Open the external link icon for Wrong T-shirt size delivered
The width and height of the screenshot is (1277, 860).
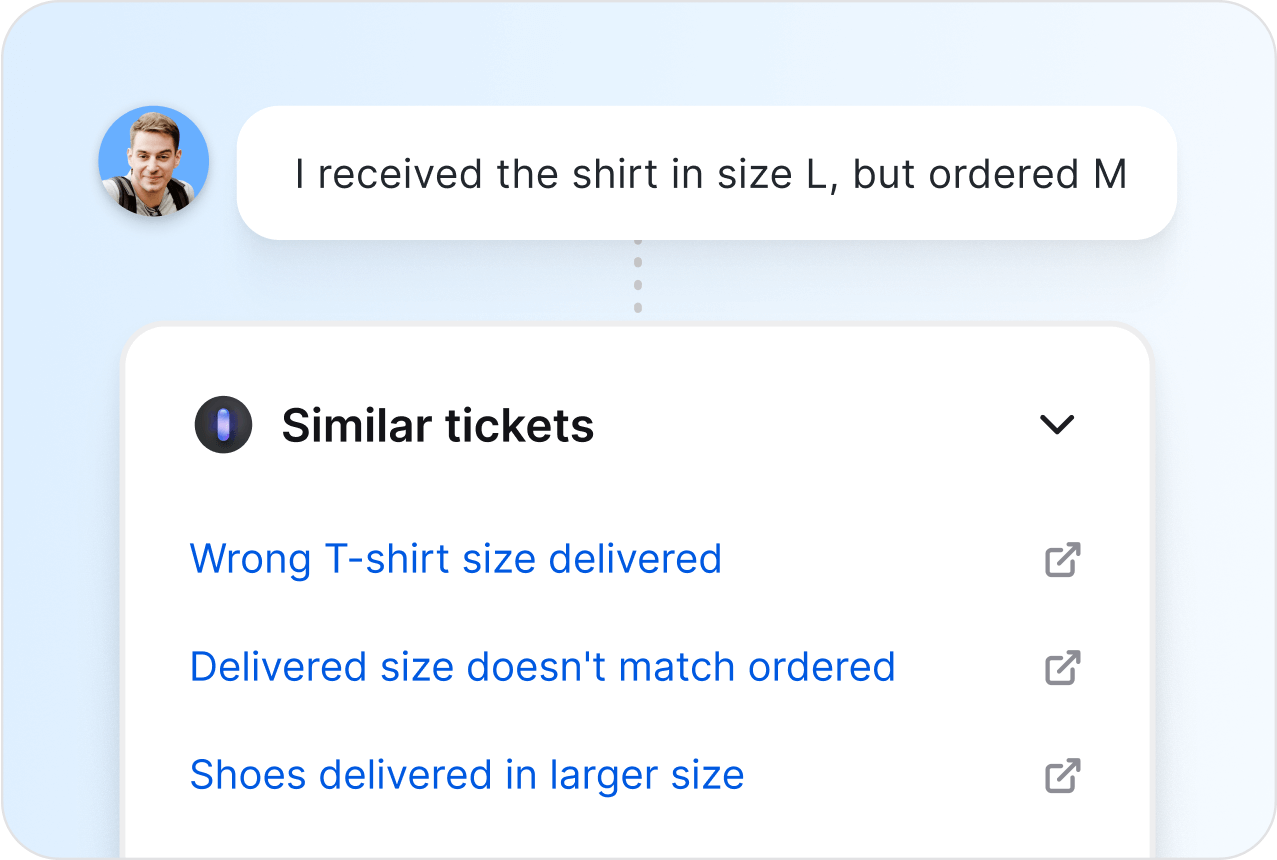click(1063, 559)
